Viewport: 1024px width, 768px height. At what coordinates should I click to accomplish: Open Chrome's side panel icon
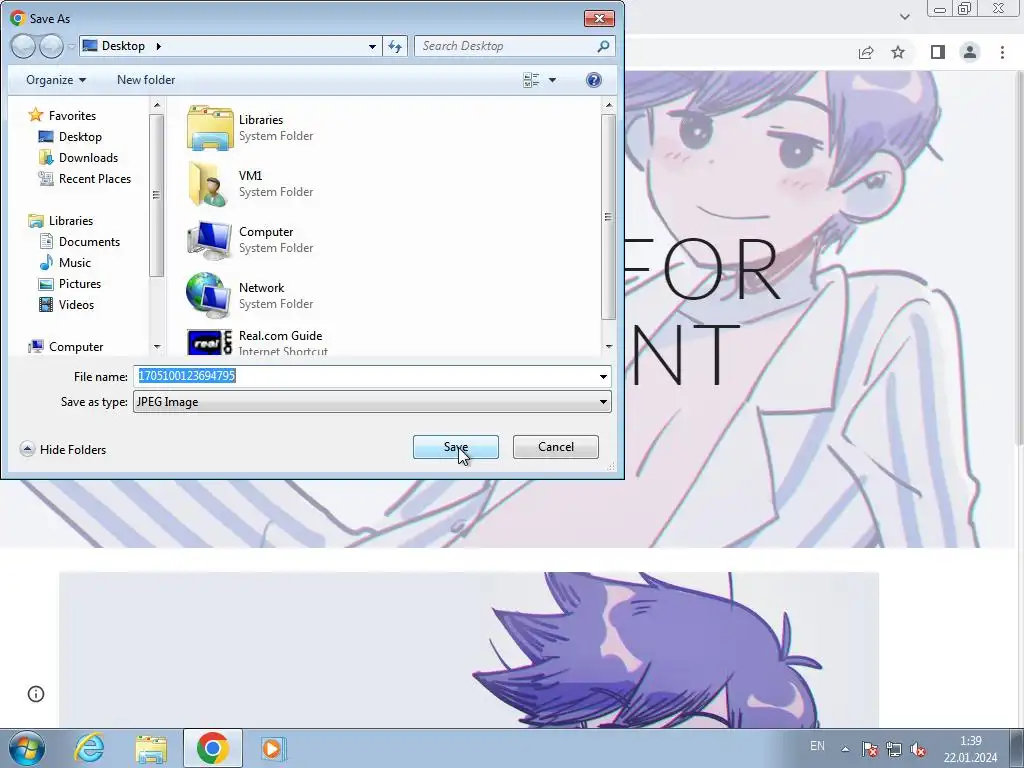938,52
